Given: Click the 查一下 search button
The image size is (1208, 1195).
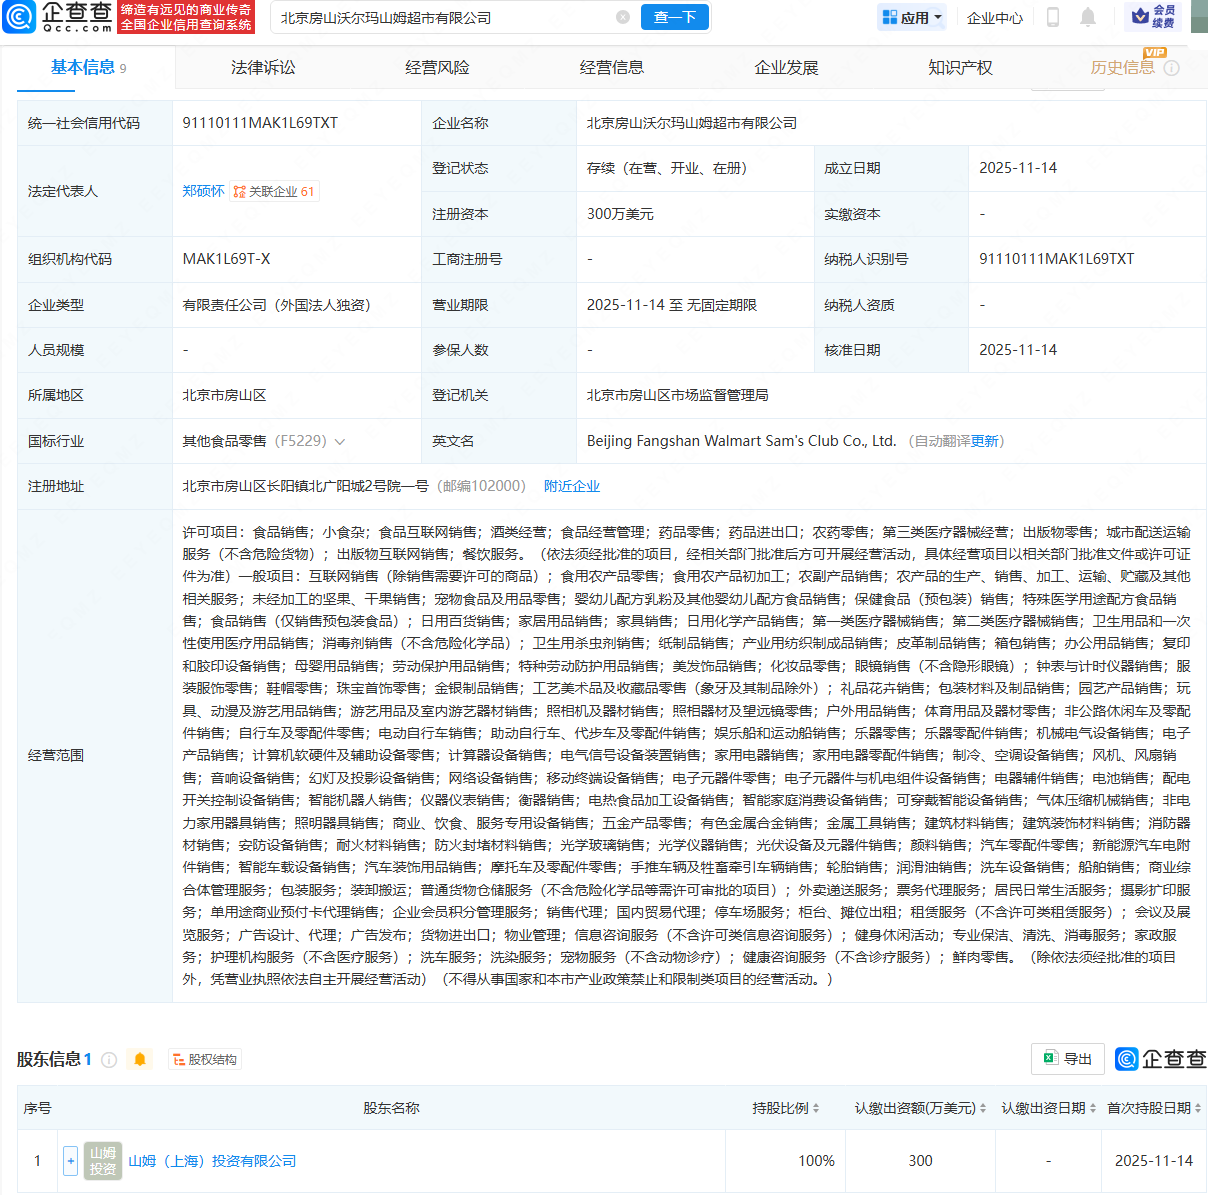Looking at the screenshot, I should [675, 17].
